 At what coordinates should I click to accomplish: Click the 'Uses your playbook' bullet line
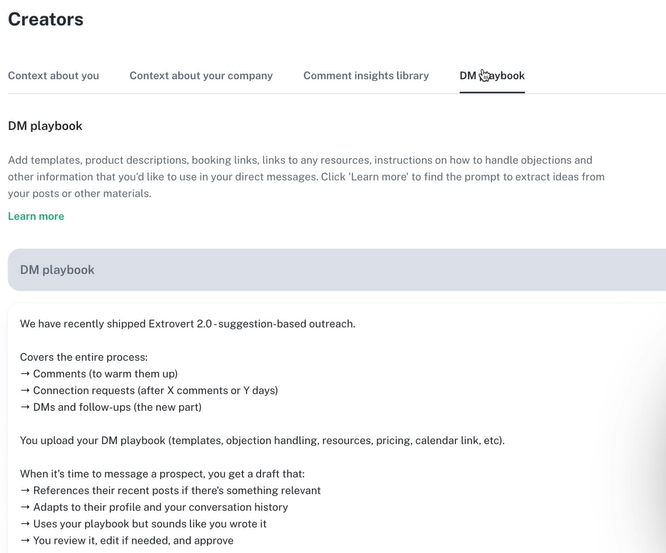click(143, 524)
